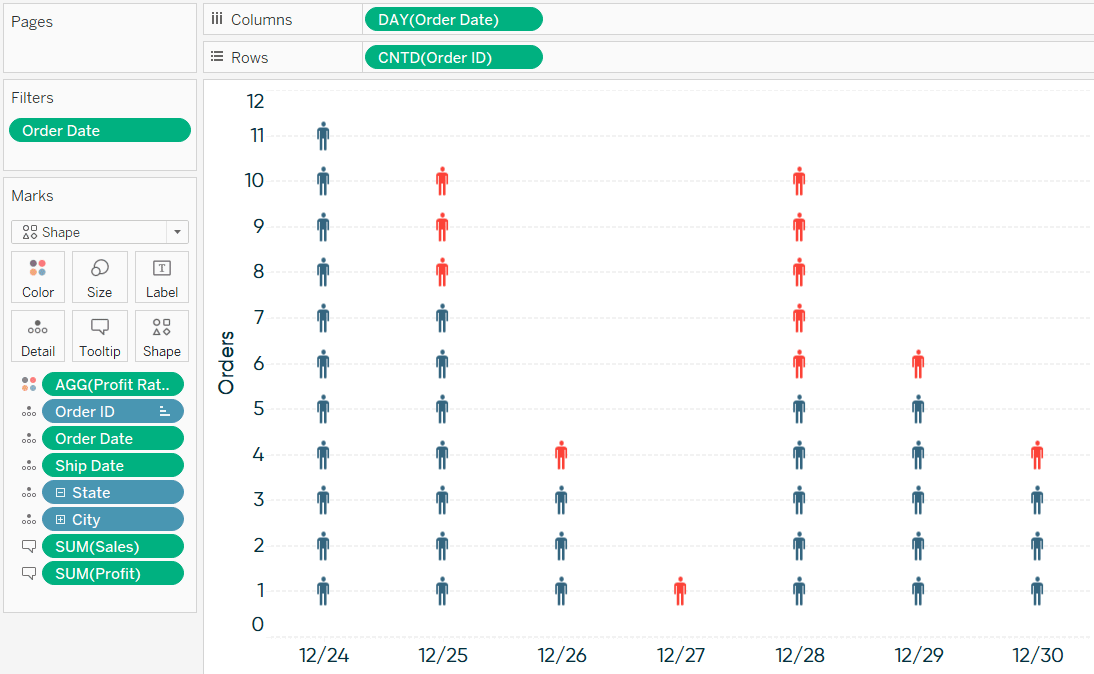This screenshot has height=674, width=1094.
Task: Open the Shape mark type dropdown
Action: (100, 232)
